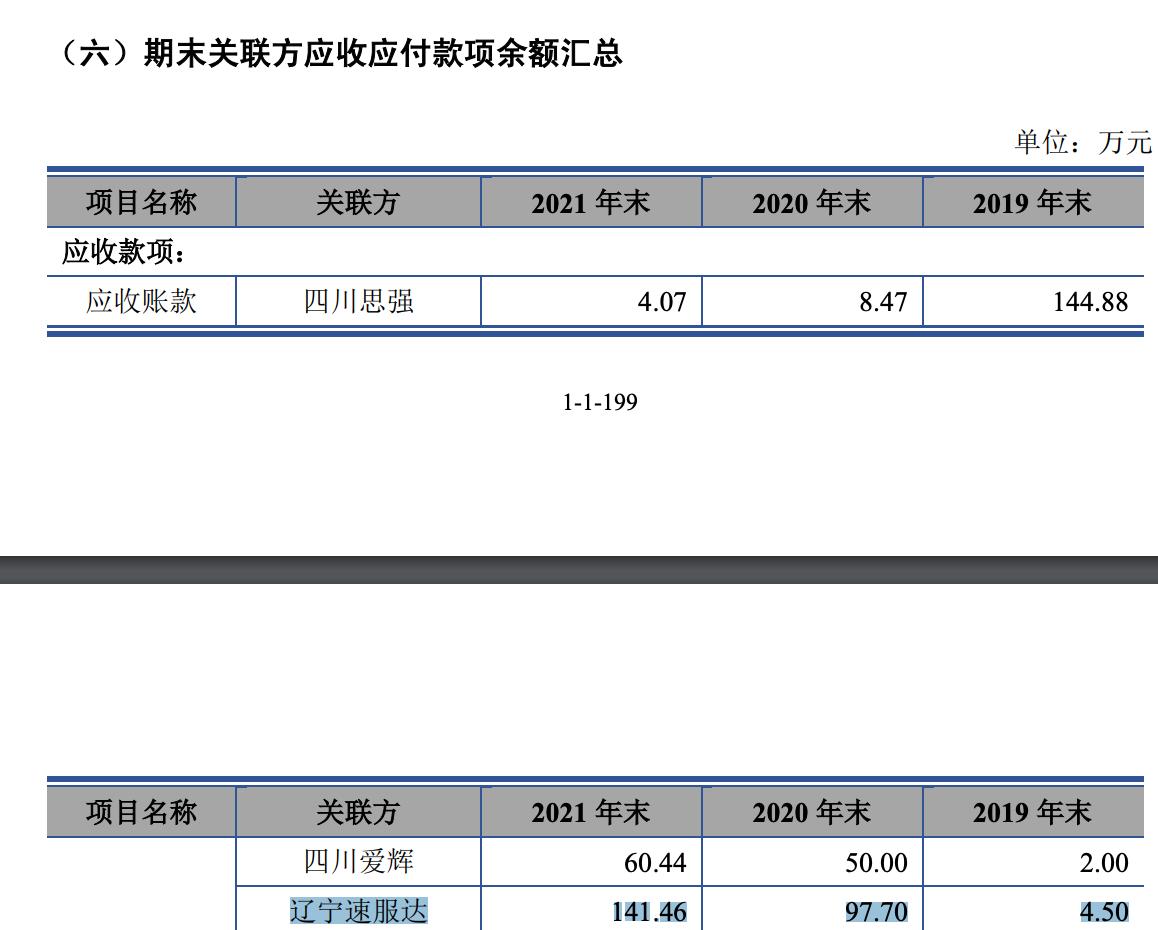This screenshot has height=930, width=1158.
Task: Click the '2020 年末' header in the first table
Action: 812,202
